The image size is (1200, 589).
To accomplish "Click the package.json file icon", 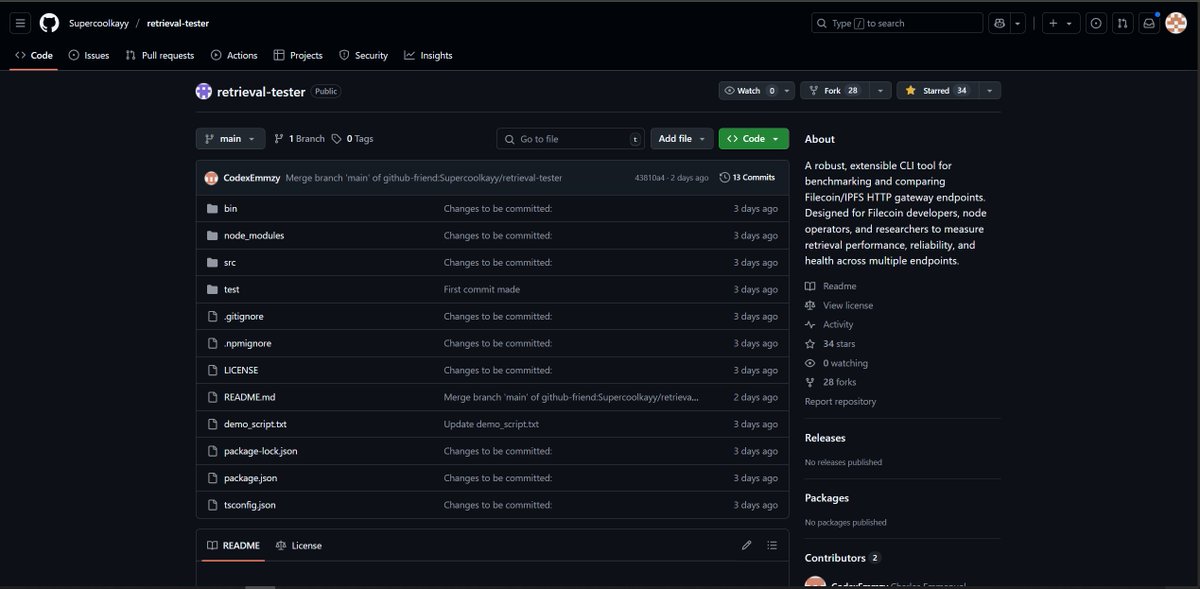I will (x=212, y=478).
